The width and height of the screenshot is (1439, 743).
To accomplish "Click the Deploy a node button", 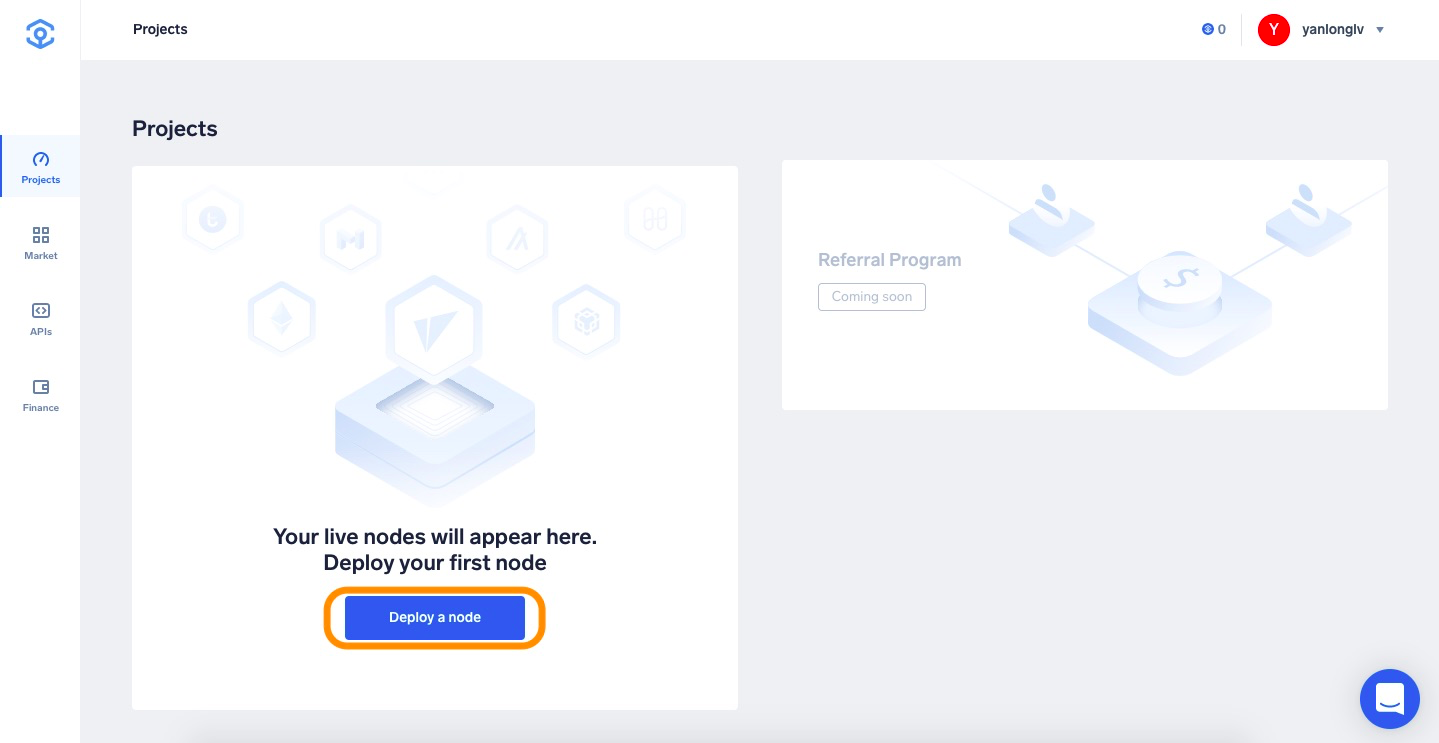I will pos(435,617).
